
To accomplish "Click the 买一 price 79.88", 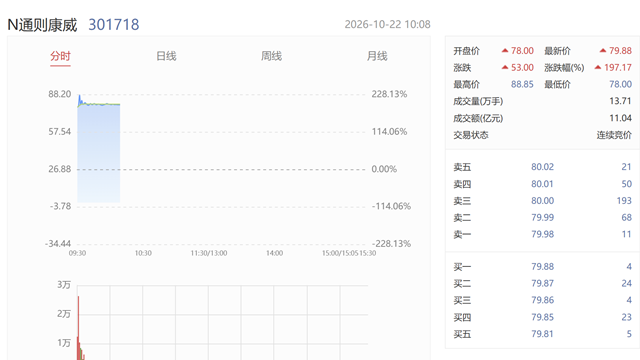I will pos(542,266).
